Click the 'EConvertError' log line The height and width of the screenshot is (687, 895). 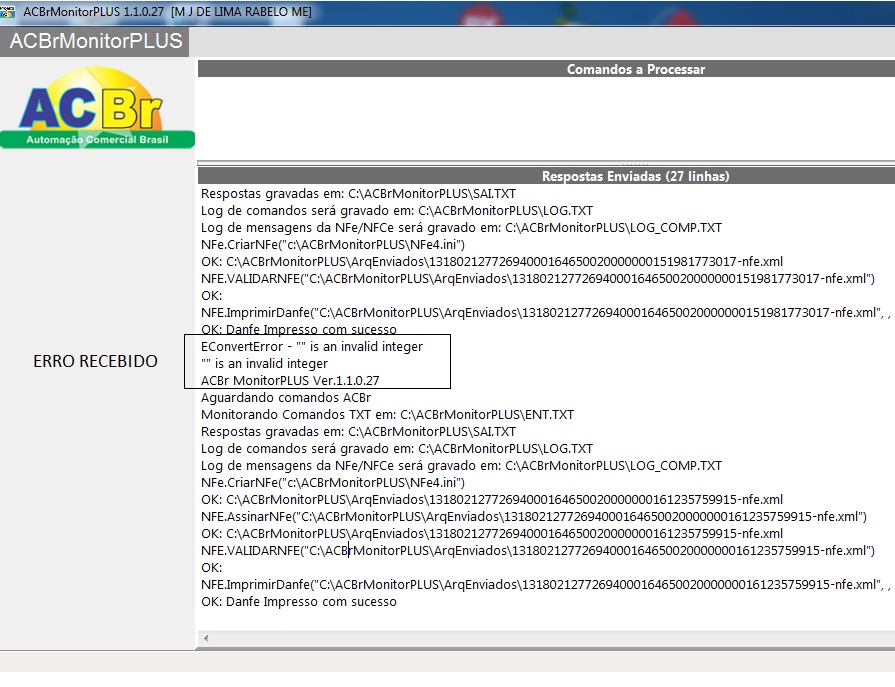pyautogui.click(x=312, y=346)
